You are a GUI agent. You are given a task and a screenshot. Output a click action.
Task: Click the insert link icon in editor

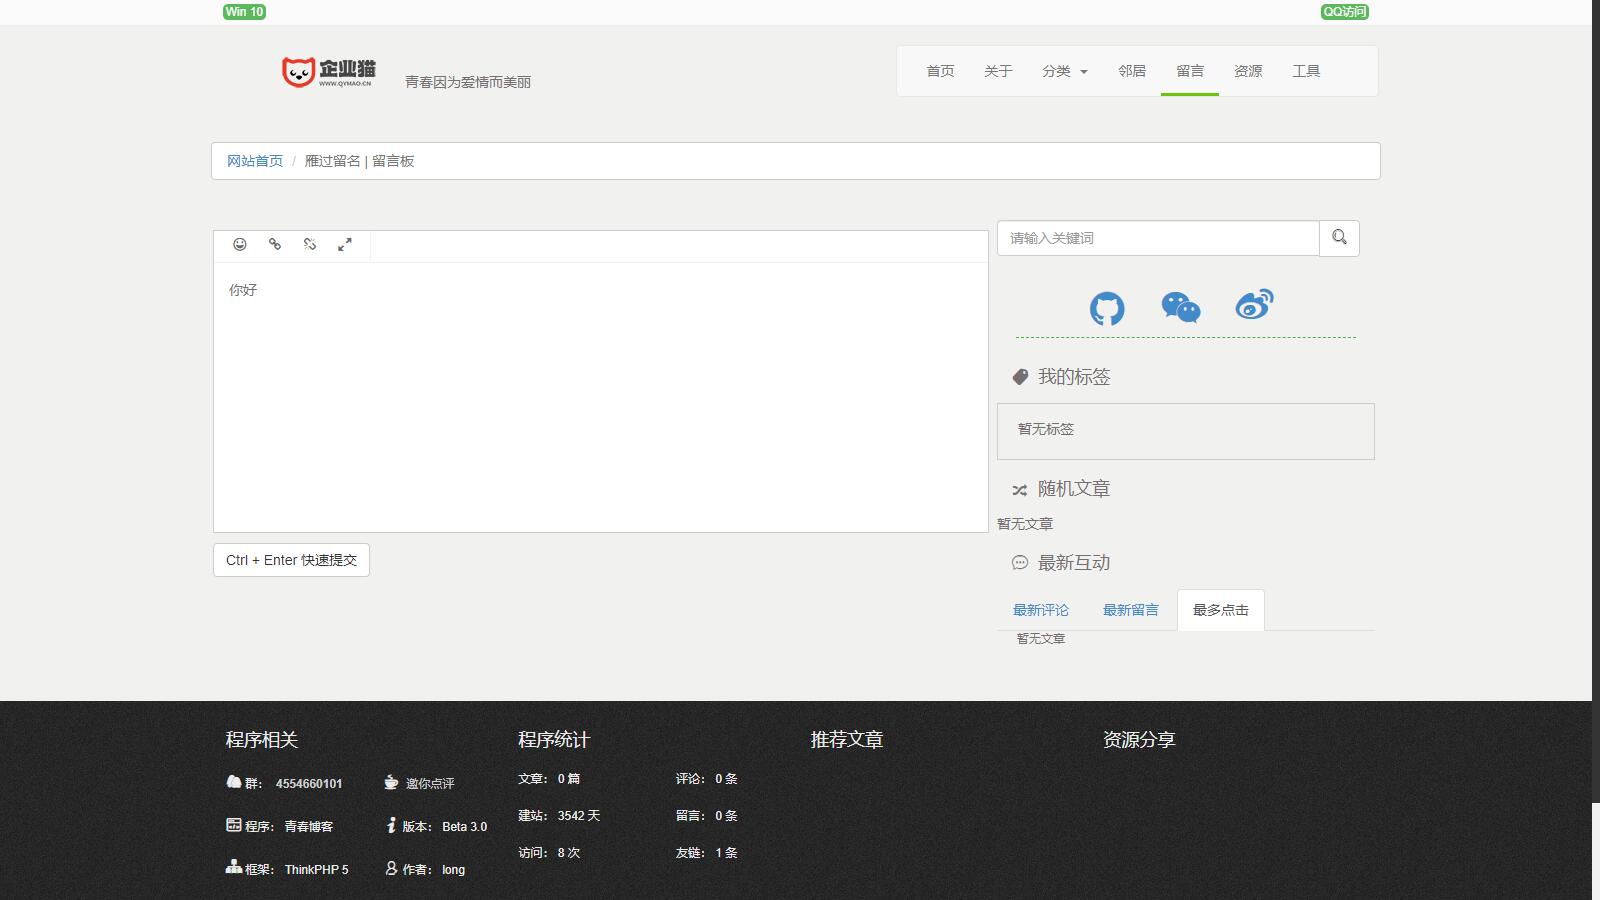click(x=275, y=245)
